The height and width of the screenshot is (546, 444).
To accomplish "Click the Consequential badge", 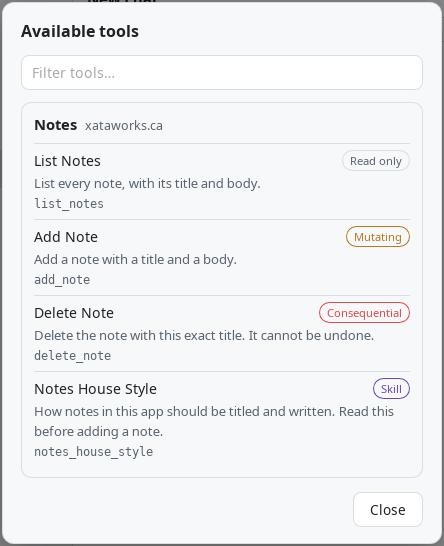I will click(x=364, y=313).
